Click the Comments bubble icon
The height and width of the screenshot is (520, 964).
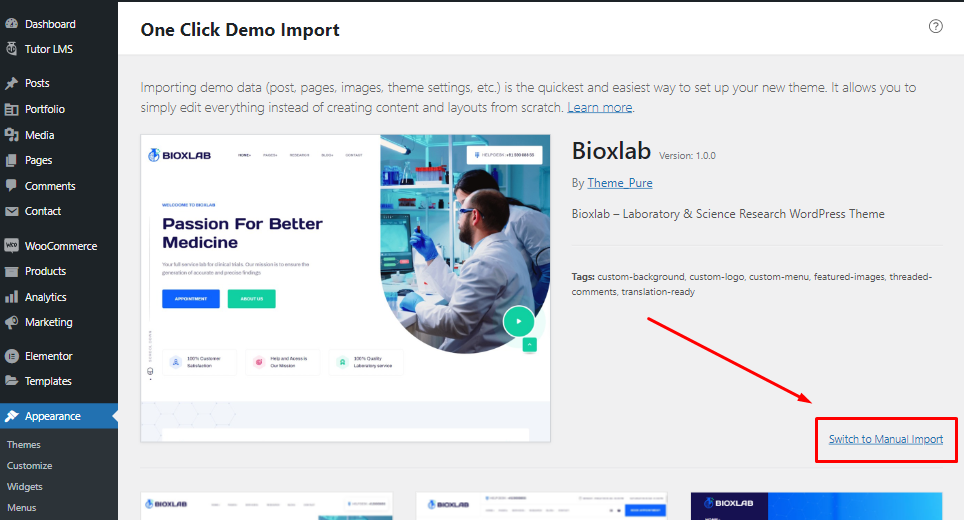point(11,186)
